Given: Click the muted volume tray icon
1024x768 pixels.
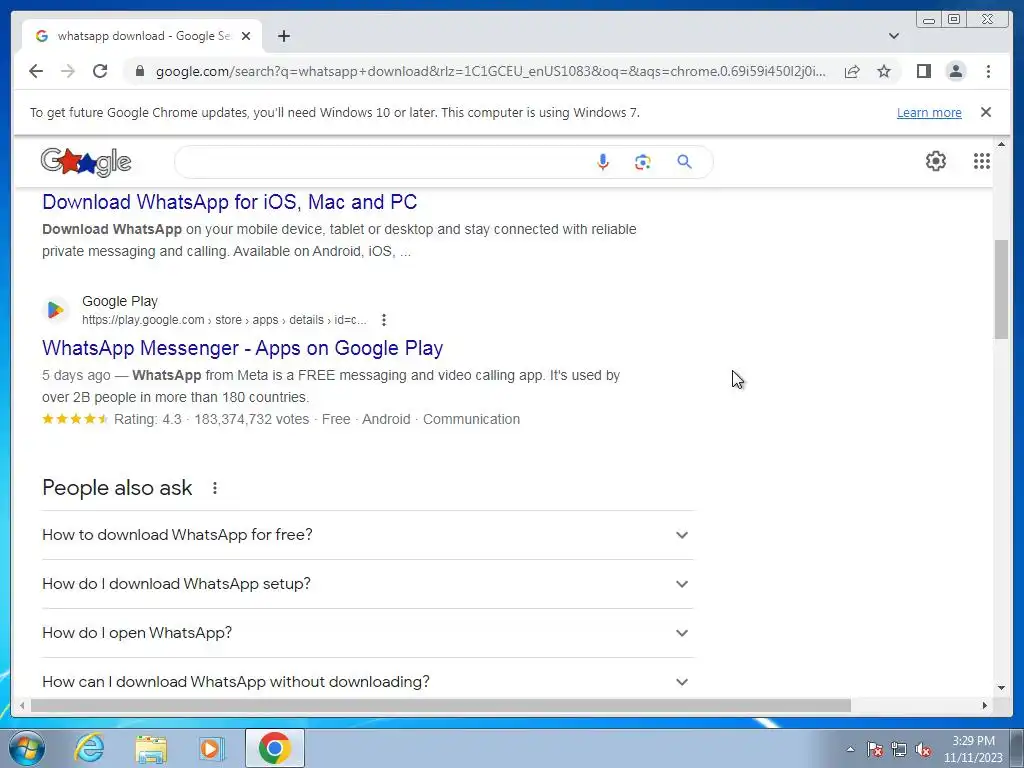Looking at the screenshot, I should pos(923,749).
